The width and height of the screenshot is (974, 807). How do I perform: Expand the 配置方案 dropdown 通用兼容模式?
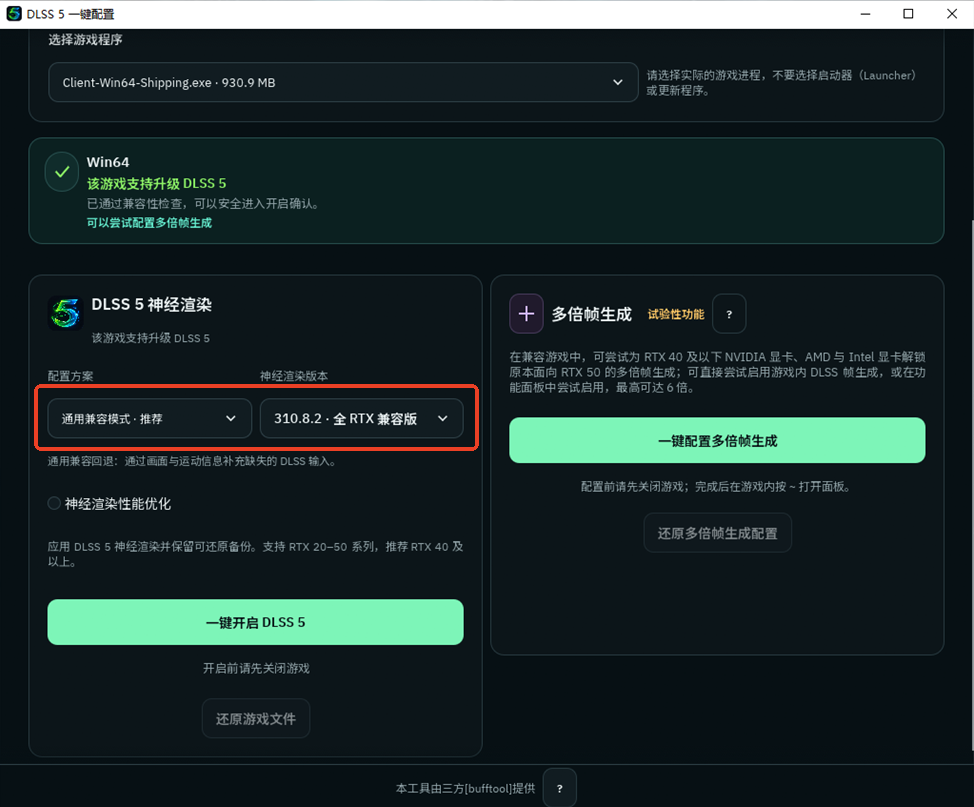[x=150, y=419]
